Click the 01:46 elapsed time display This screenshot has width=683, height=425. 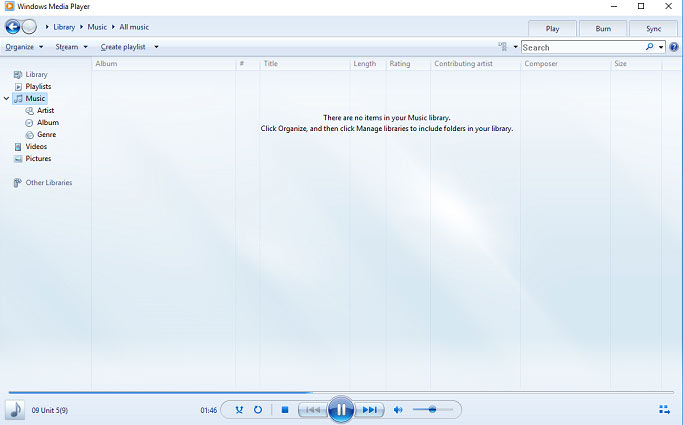tap(209, 410)
